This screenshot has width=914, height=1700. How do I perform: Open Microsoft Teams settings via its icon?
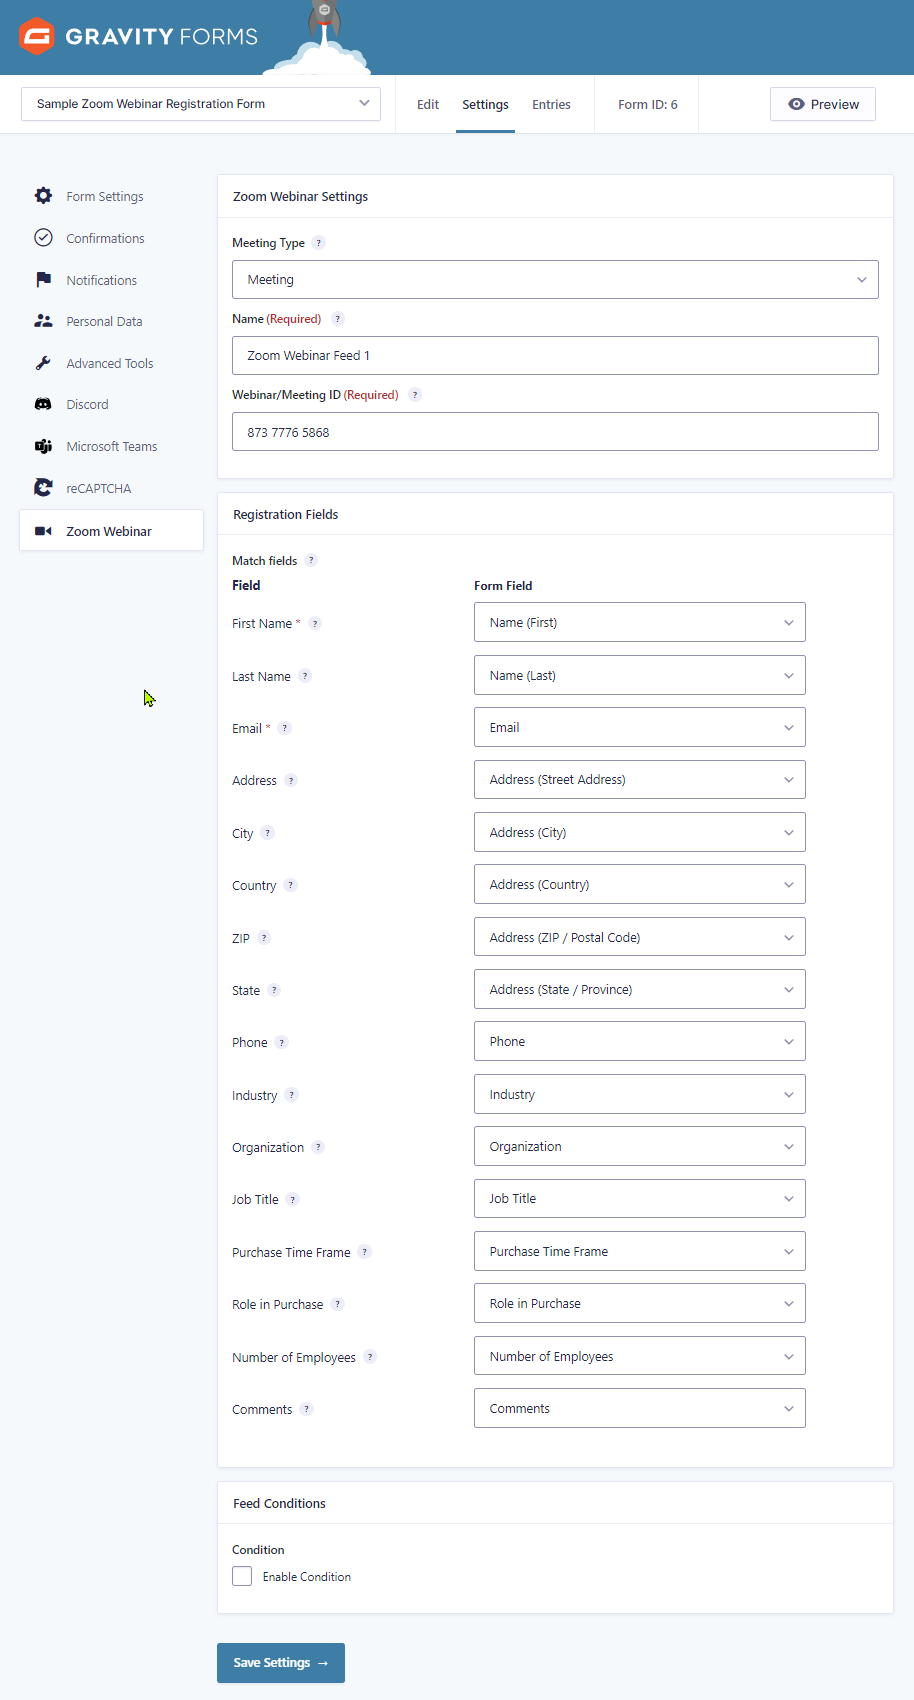(43, 446)
